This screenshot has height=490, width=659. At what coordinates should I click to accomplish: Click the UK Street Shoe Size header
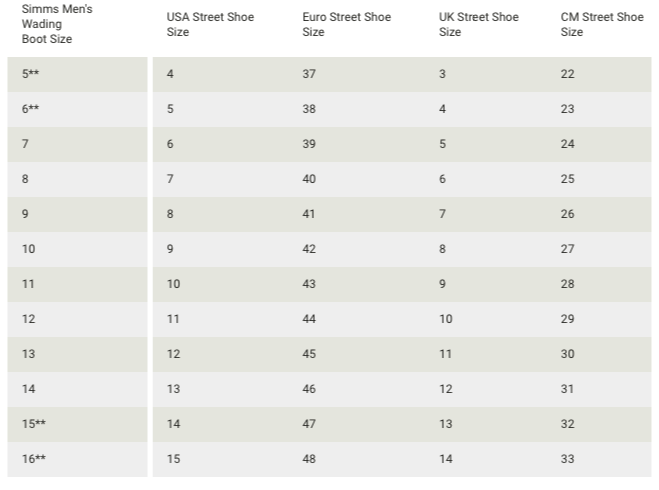pos(478,24)
